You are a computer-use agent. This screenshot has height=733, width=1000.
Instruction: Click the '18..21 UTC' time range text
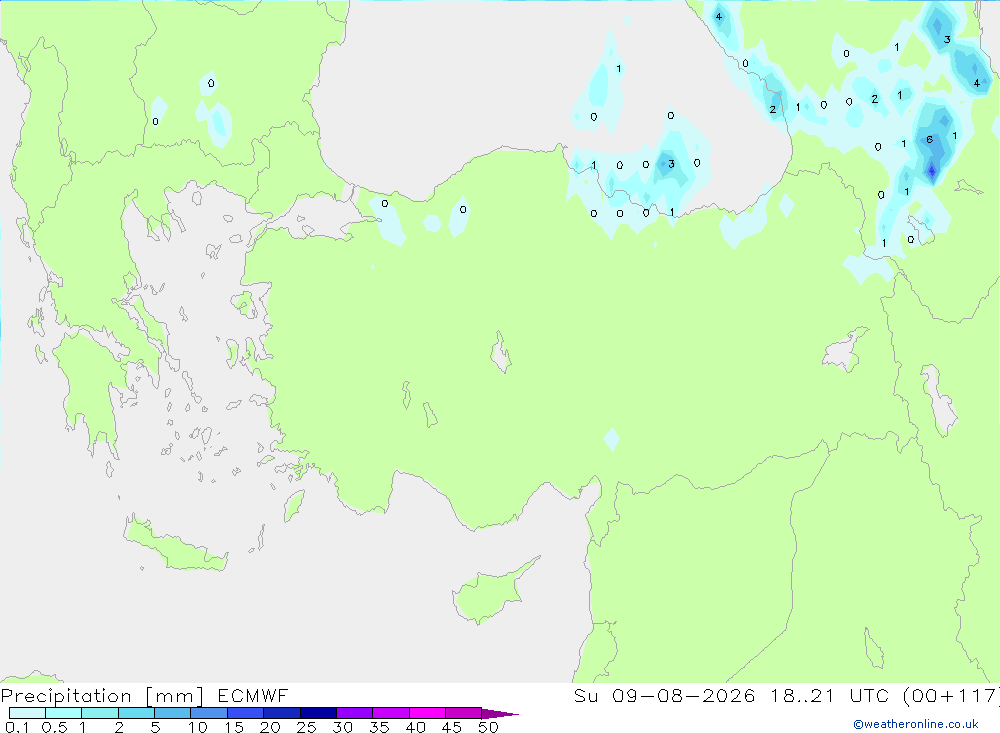point(829,695)
